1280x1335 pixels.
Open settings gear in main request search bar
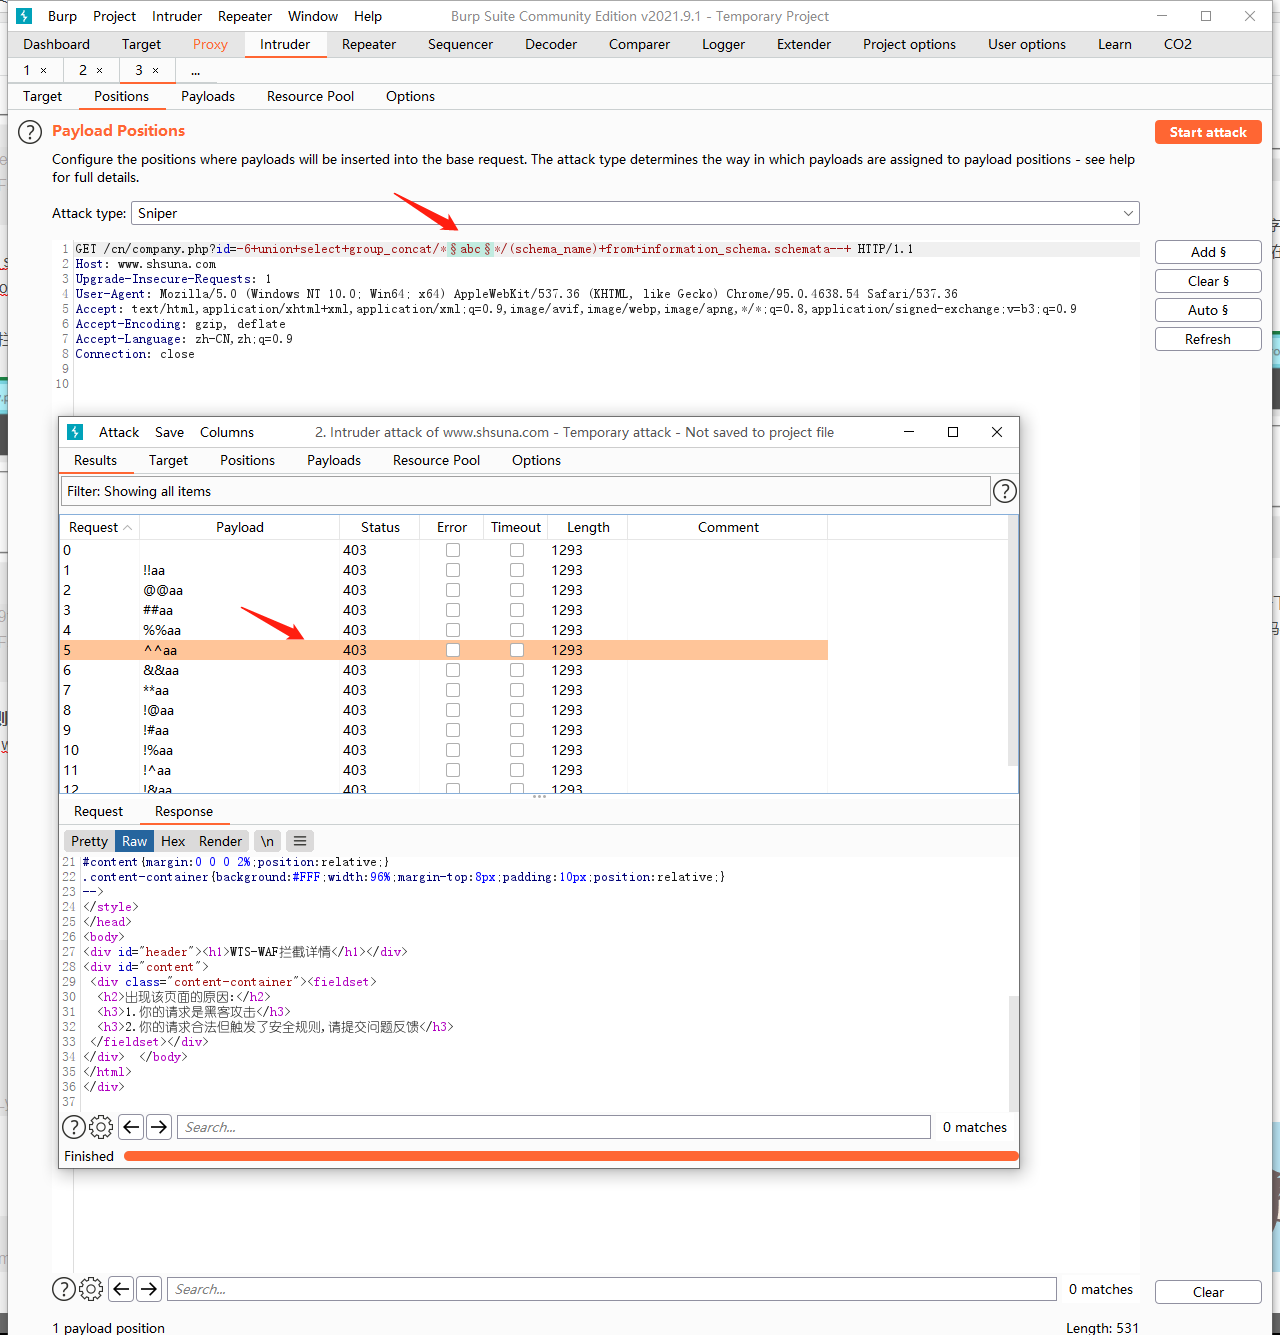coord(91,1289)
